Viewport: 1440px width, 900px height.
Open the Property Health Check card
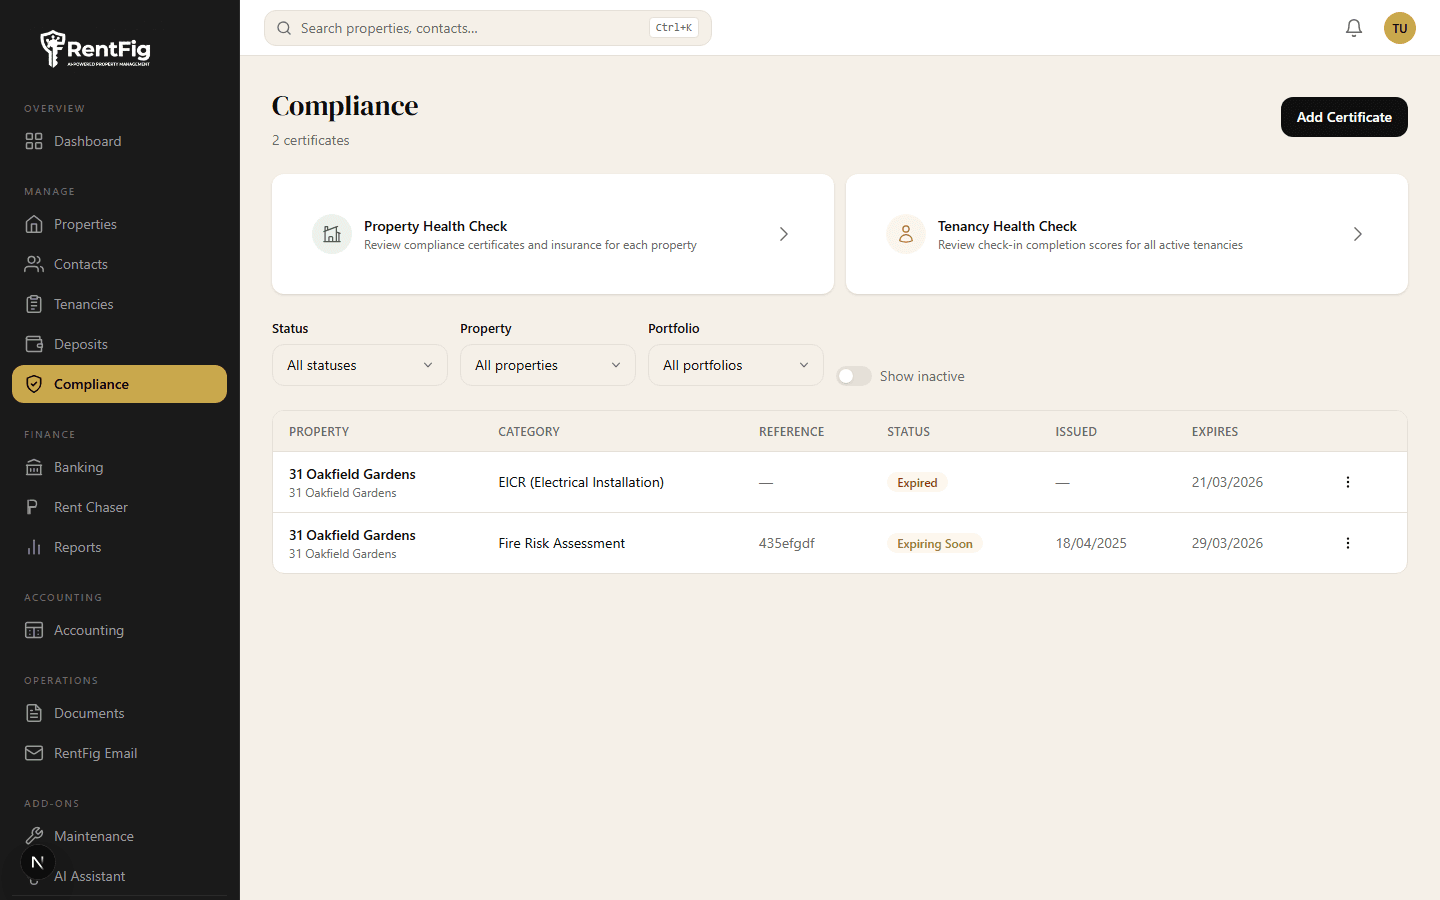tap(553, 234)
